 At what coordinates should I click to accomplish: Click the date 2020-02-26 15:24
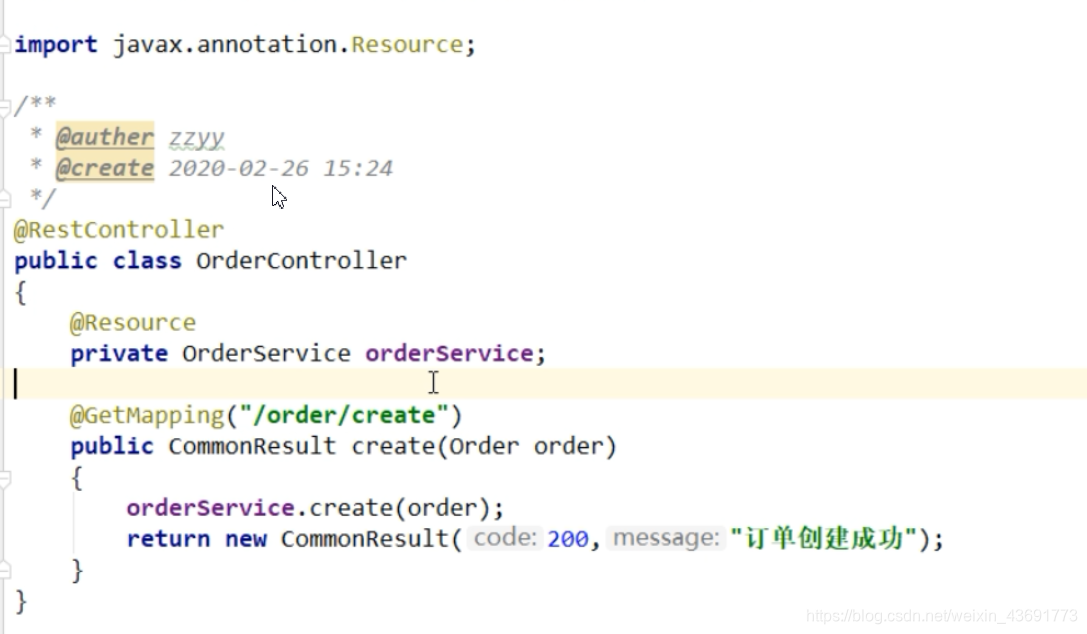[281, 168]
